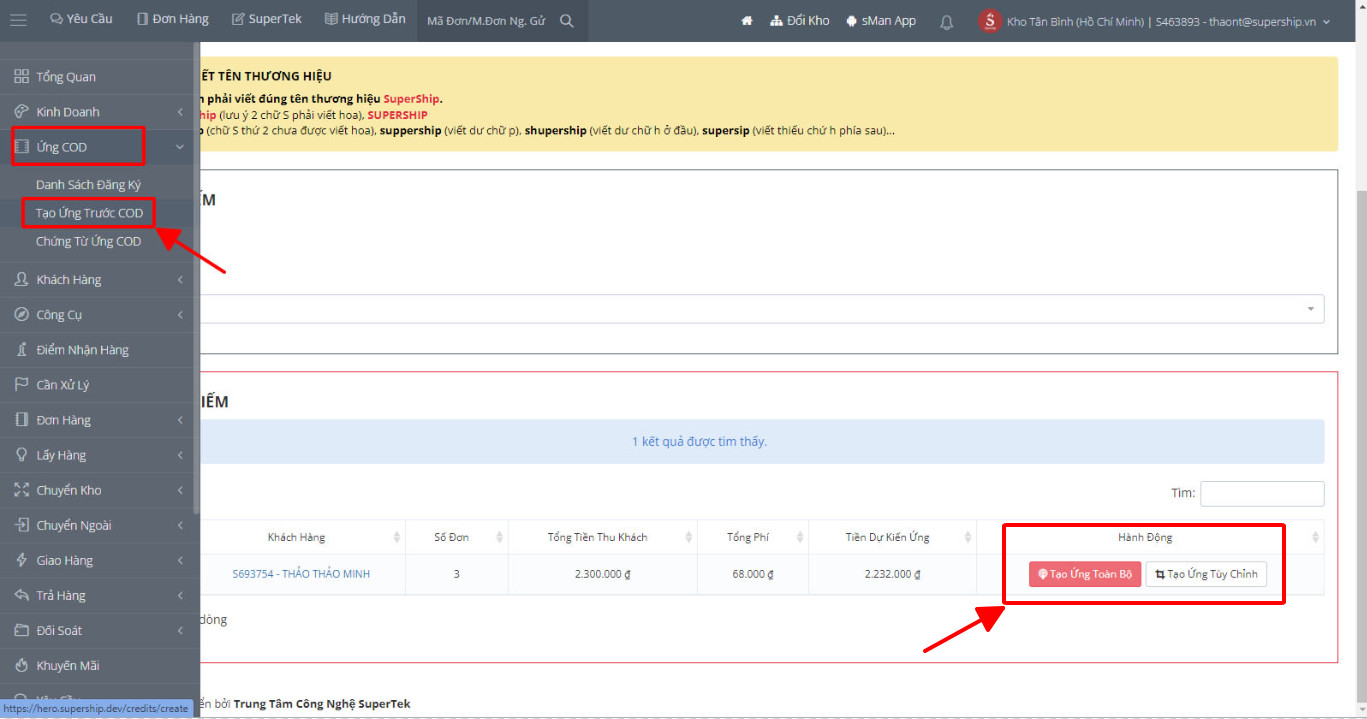Collapse the Ứng COD section
Image resolution: width=1367 pixels, height=719 pixels.
tap(98, 147)
